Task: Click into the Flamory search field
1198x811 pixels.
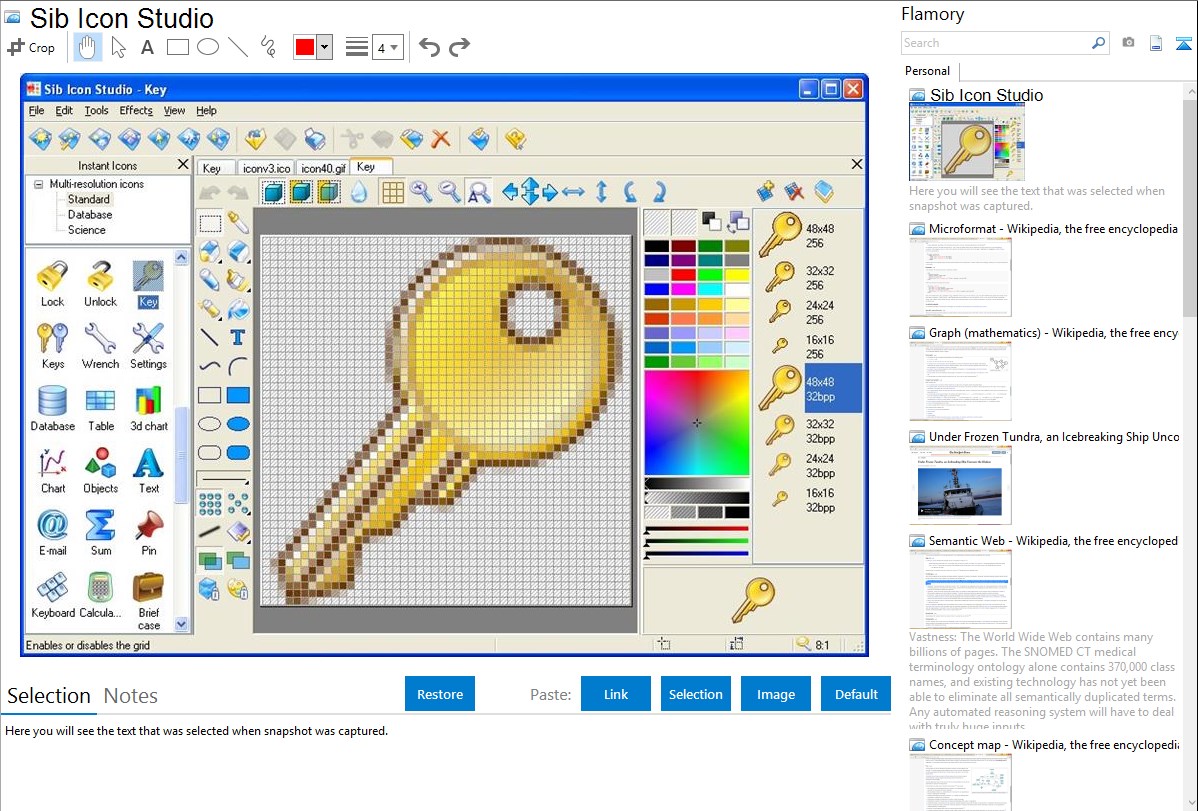Action: click(995, 43)
